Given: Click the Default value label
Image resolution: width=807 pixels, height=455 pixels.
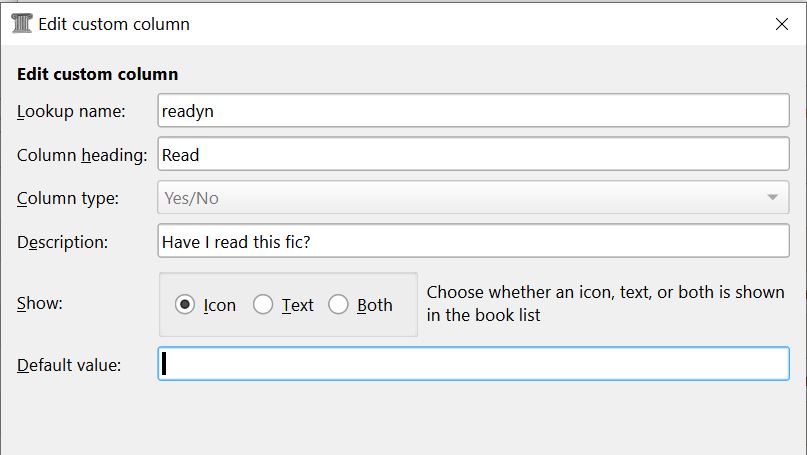Looking at the screenshot, I should coord(69,365).
